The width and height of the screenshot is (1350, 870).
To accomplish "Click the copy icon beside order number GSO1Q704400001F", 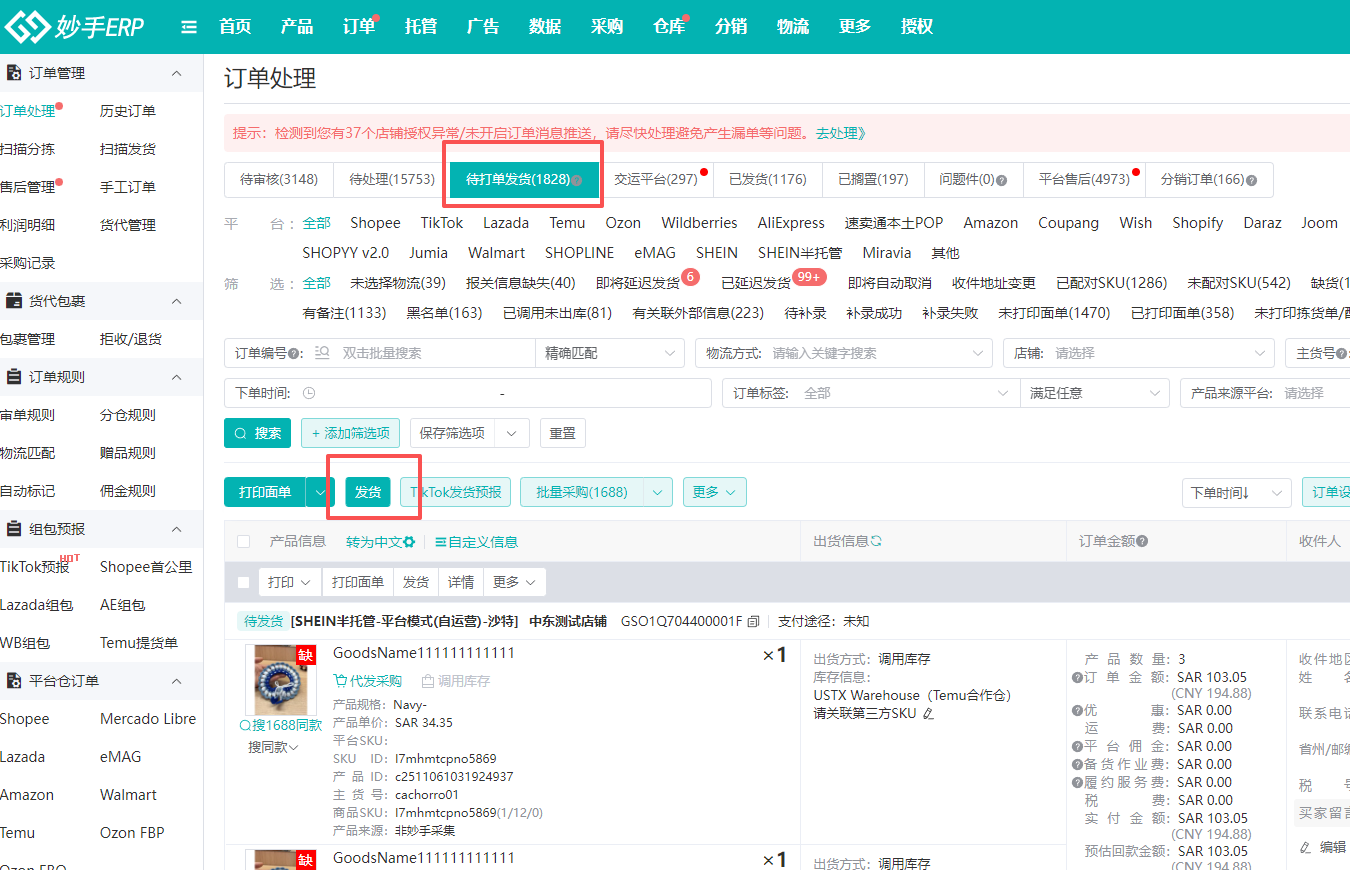I will point(753,621).
